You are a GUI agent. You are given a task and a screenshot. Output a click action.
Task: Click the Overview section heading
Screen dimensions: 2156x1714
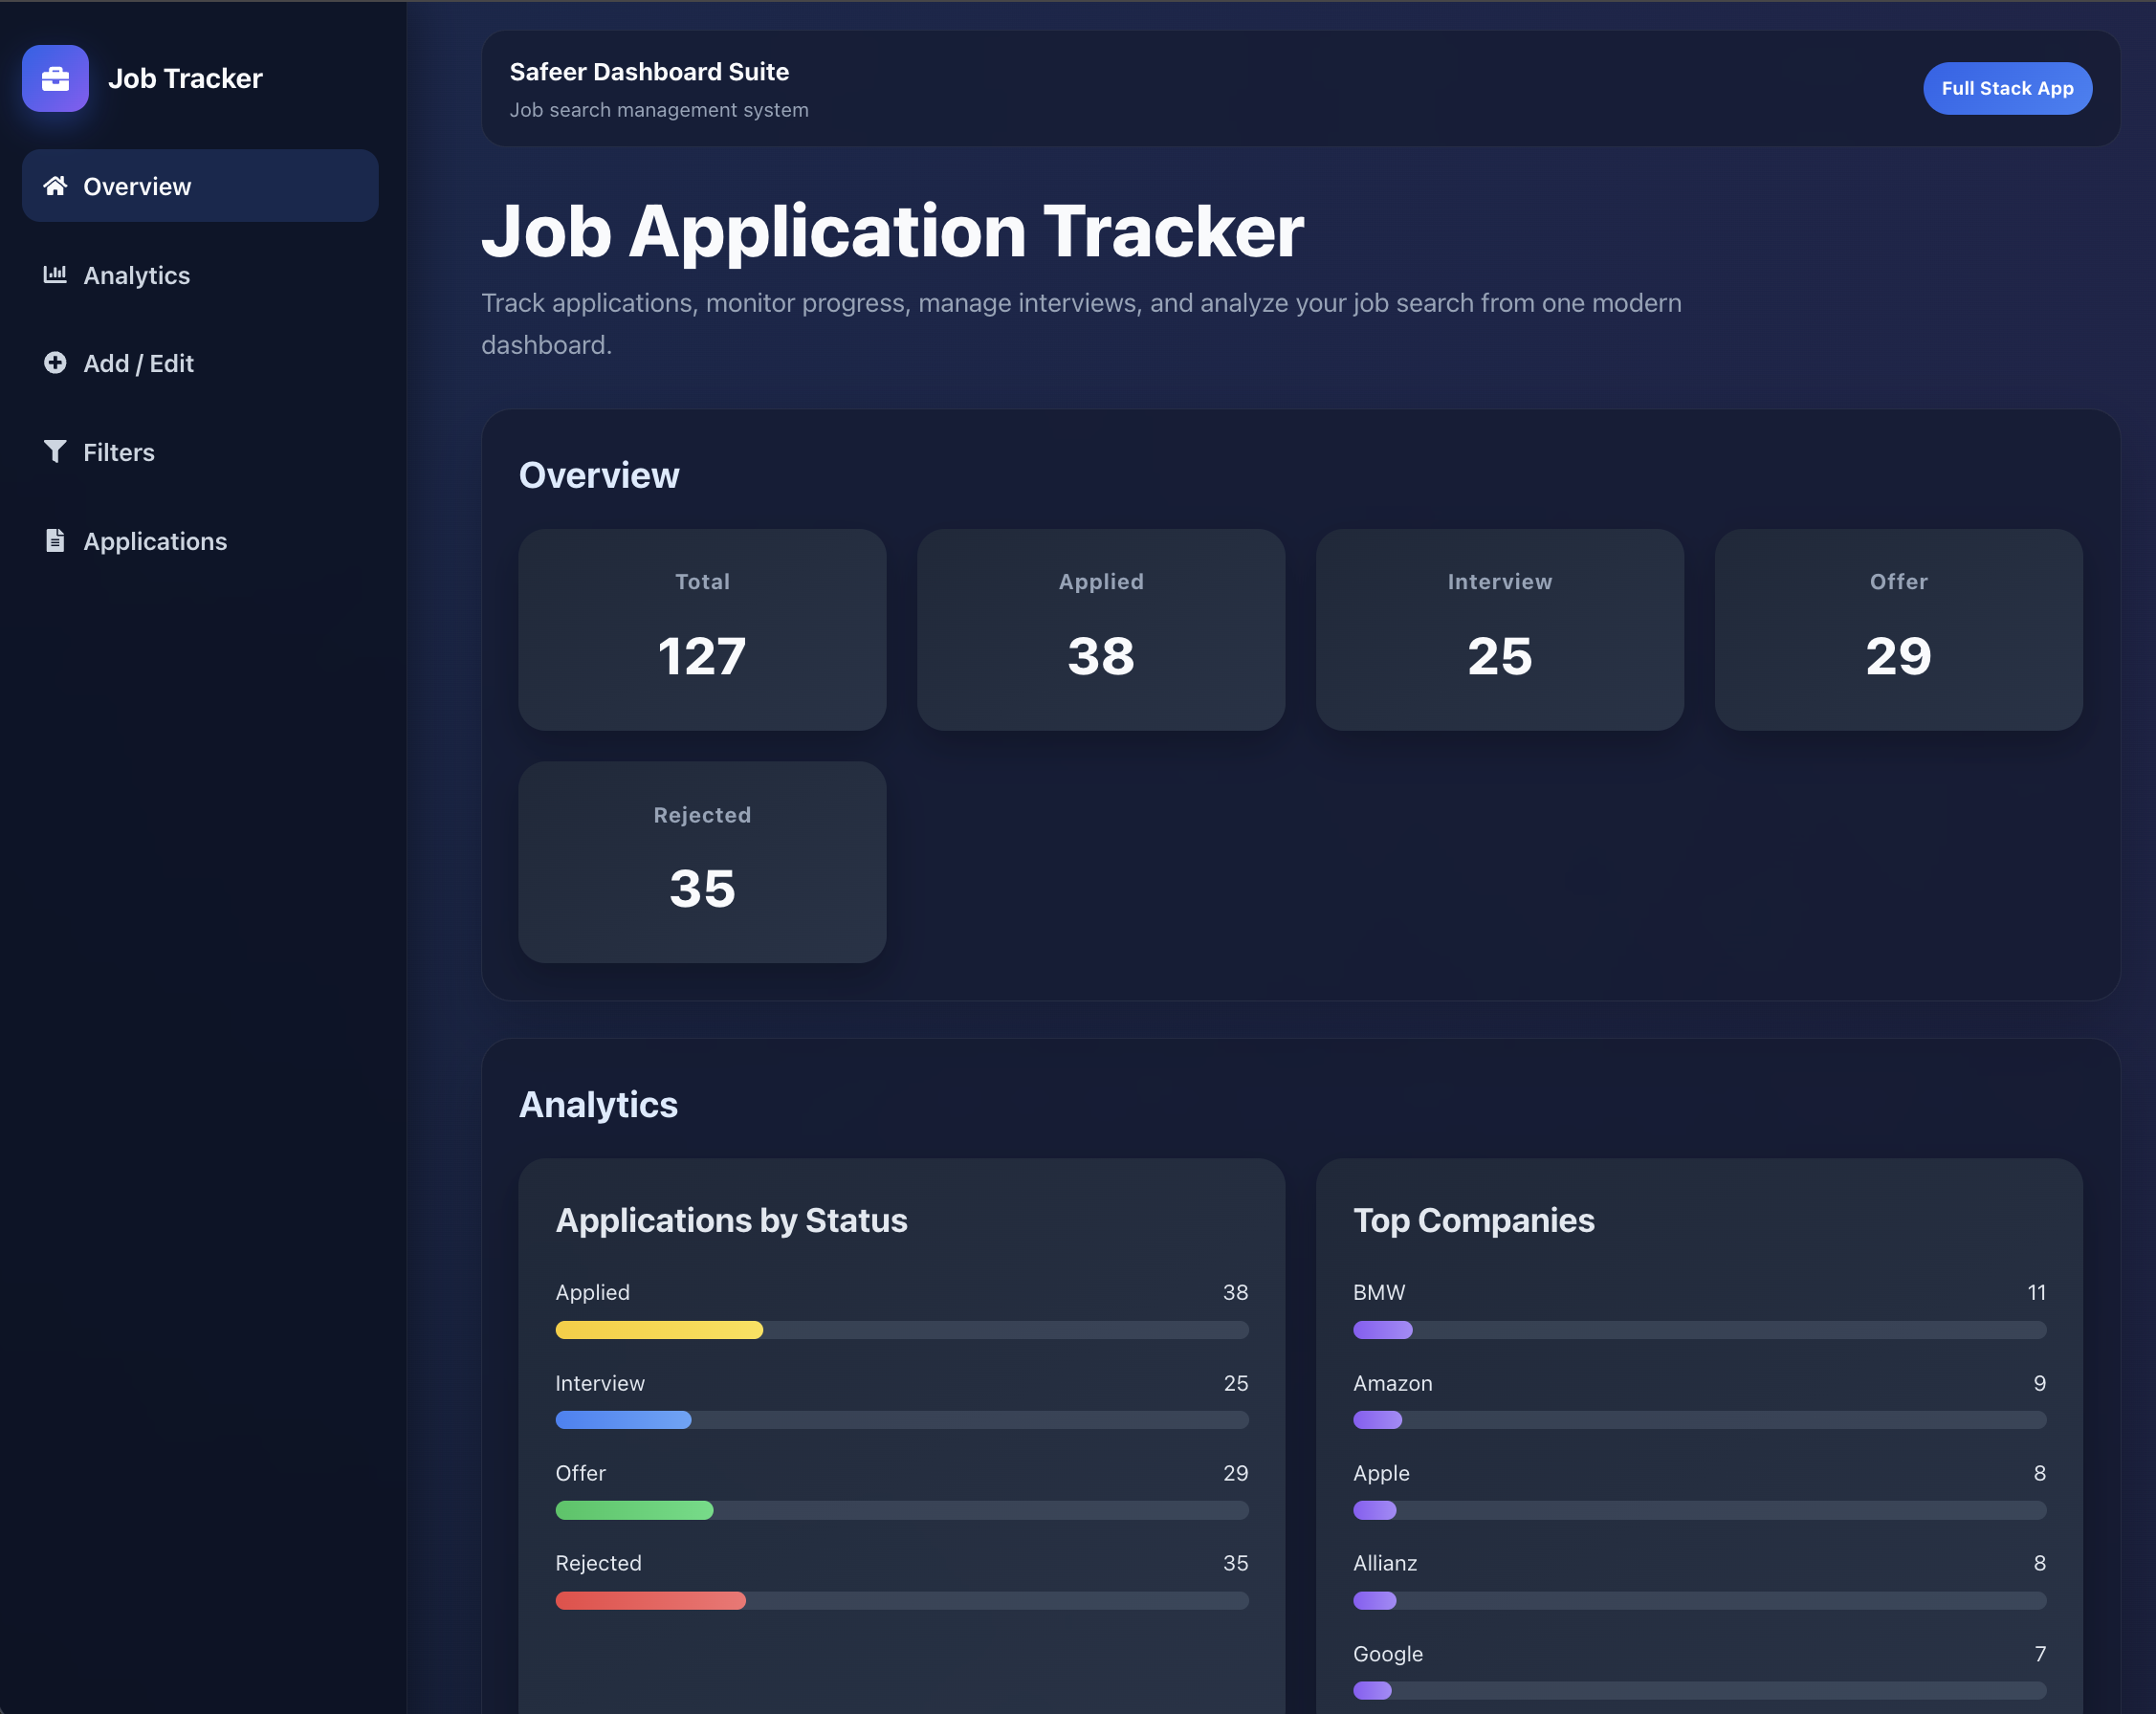click(x=599, y=475)
